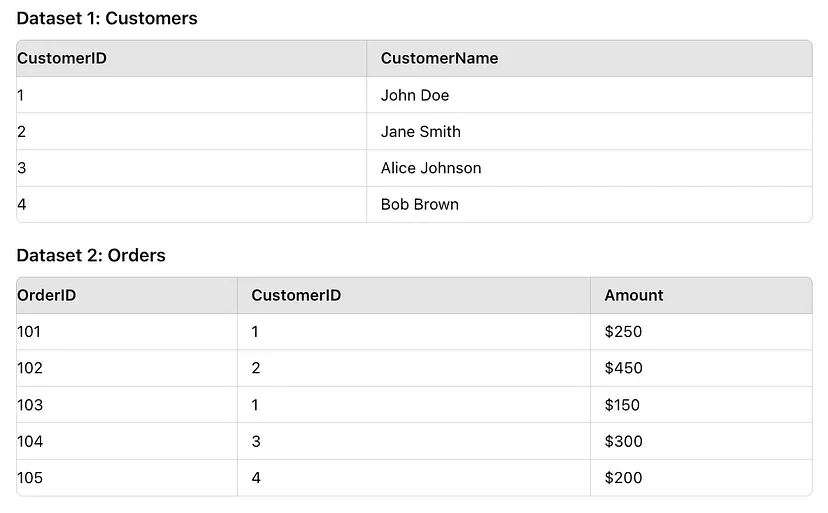Select the CustomerName column header

click(x=439, y=58)
